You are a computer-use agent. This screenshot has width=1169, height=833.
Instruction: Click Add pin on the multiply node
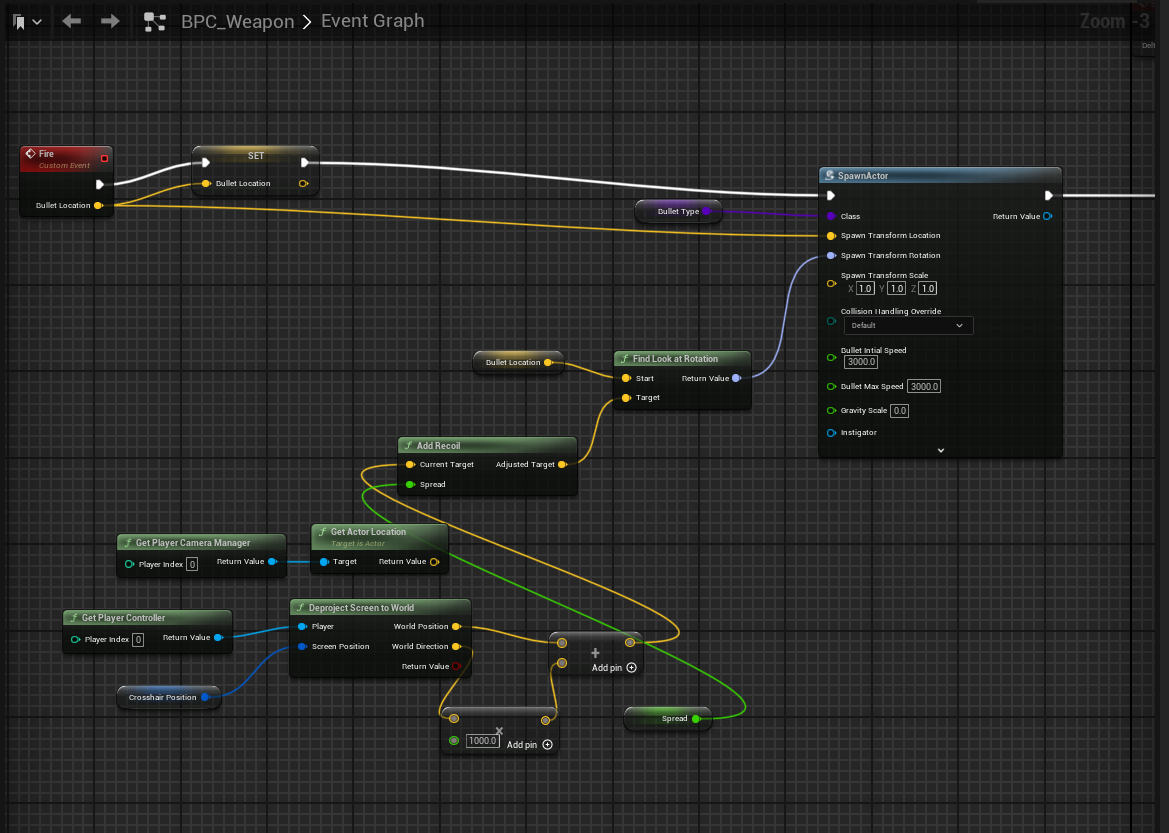click(x=529, y=744)
